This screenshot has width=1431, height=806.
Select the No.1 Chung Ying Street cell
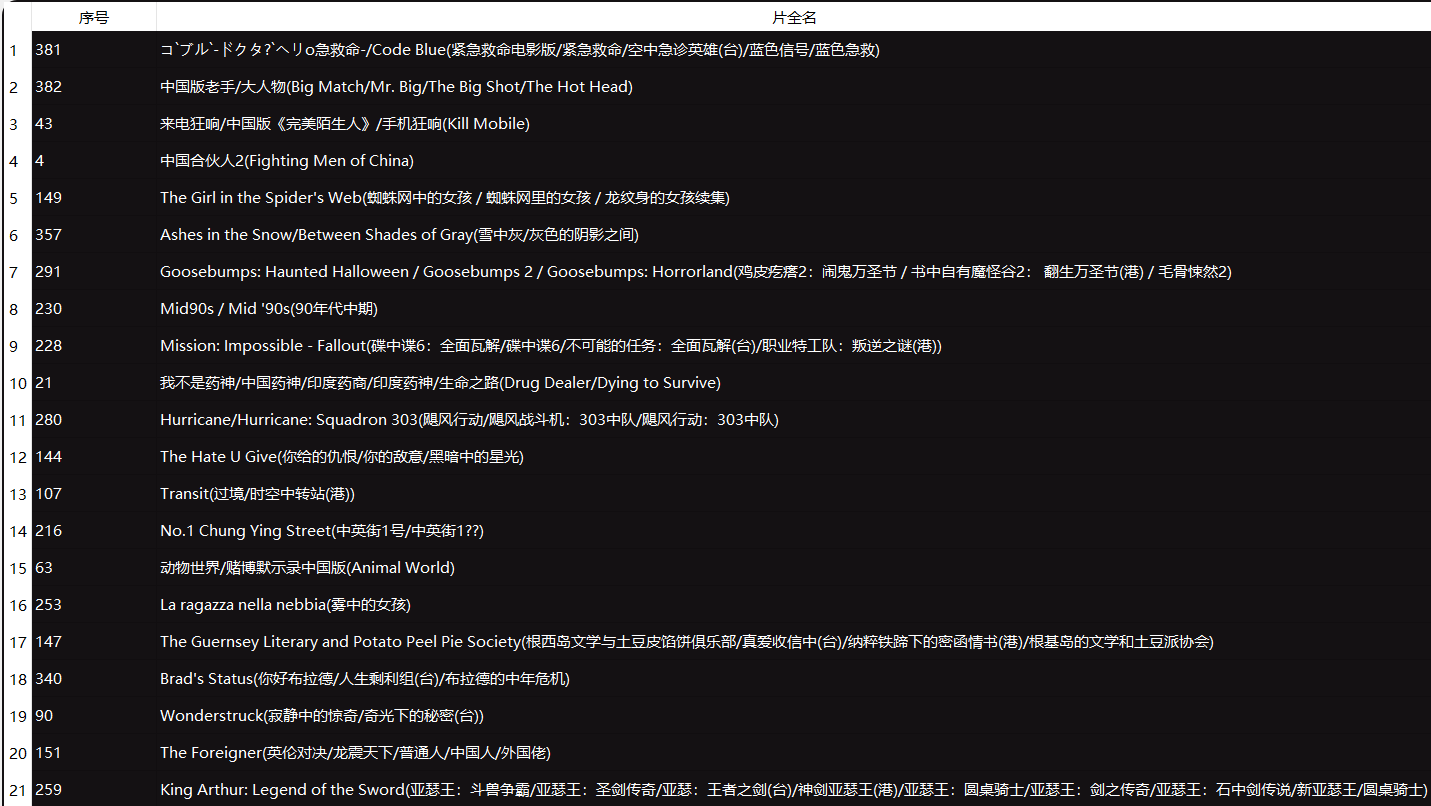[794, 531]
